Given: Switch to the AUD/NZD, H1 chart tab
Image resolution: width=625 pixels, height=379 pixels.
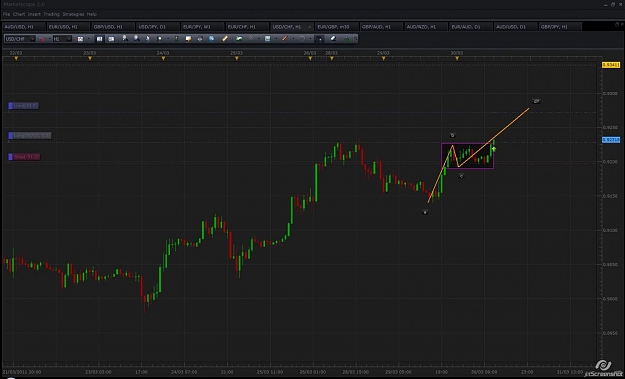Looking at the screenshot, I should (x=425, y=27).
